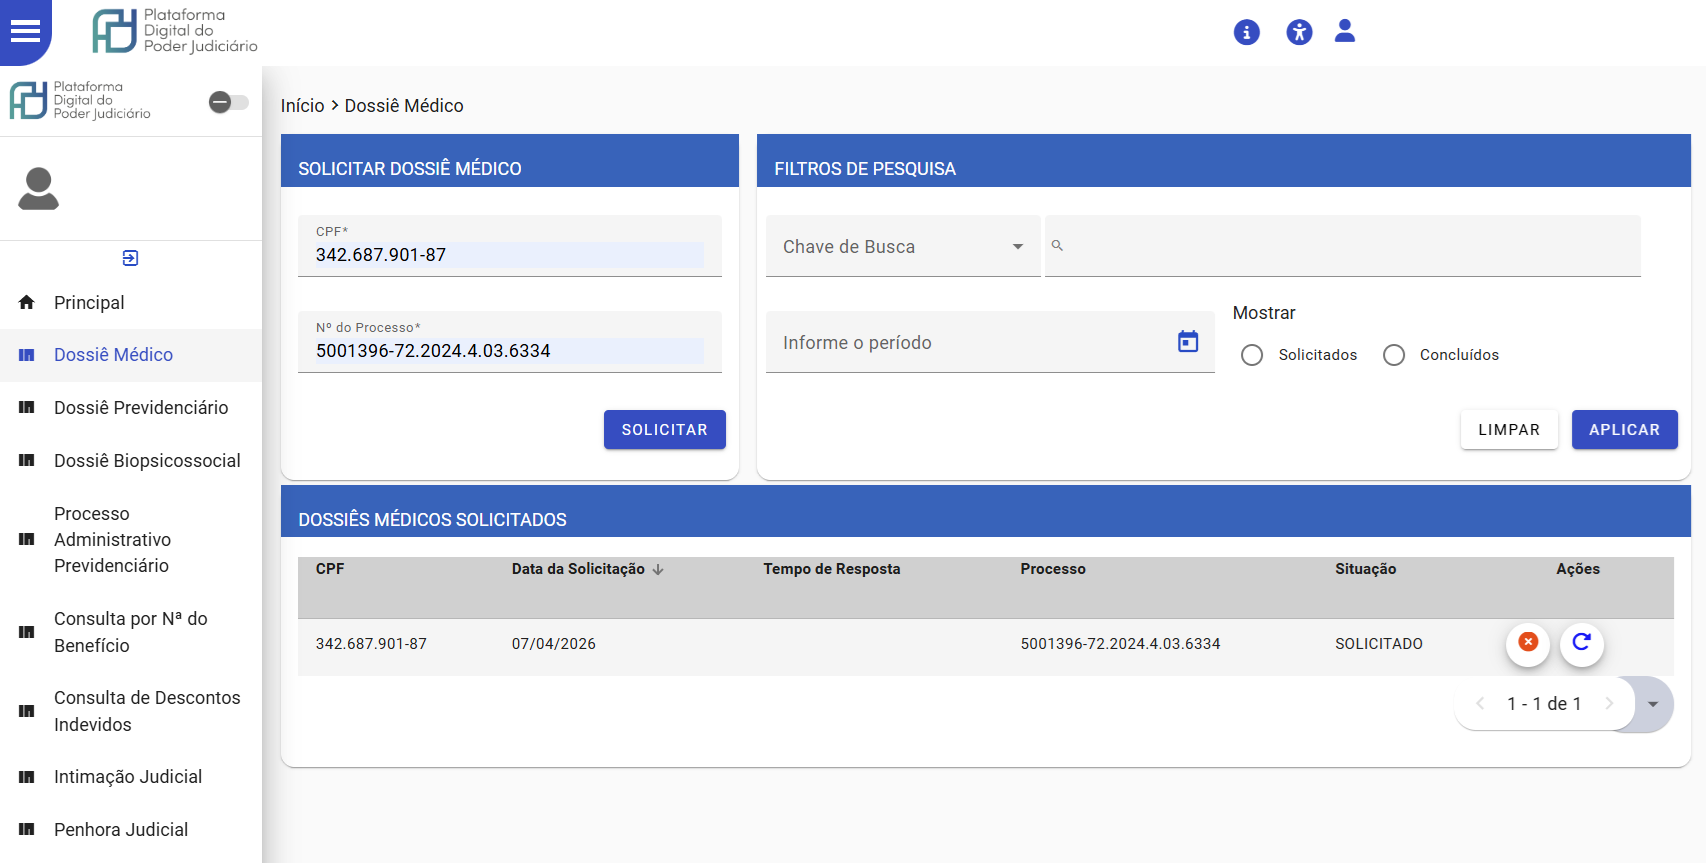Click the search text field with magnifier
The image size is (1706, 863).
pyautogui.click(x=1343, y=246)
